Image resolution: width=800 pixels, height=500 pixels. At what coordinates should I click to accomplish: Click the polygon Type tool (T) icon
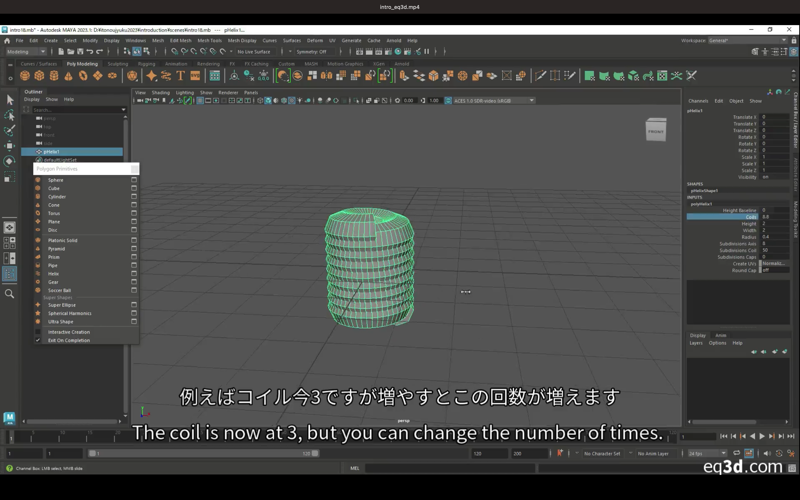pyautogui.click(x=181, y=76)
